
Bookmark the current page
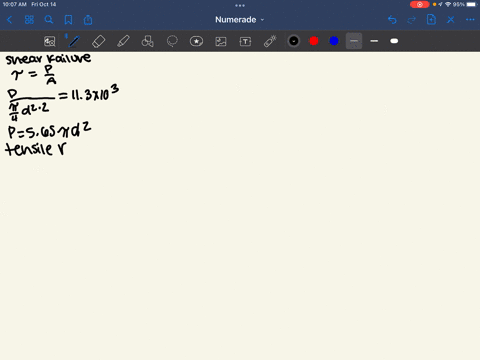click(68, 20)
